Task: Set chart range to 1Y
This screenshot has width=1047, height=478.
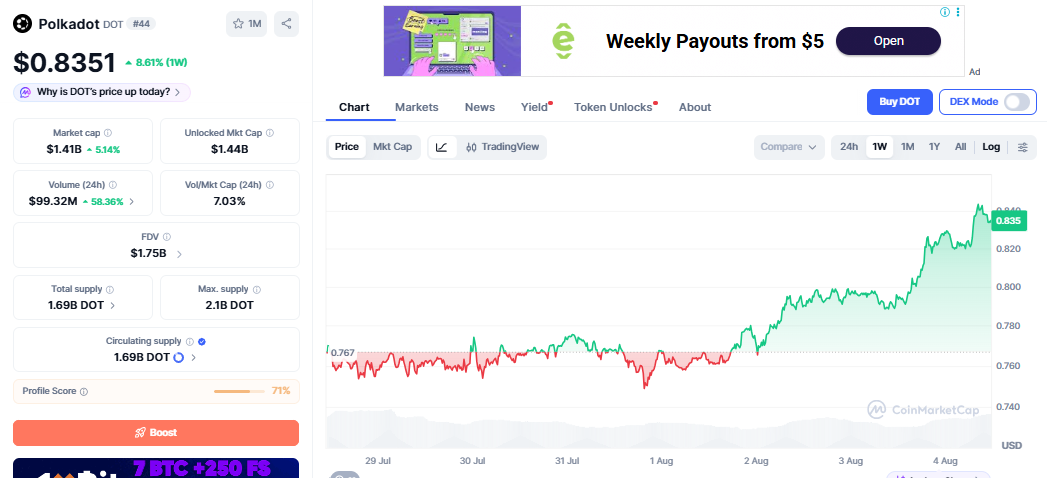Action: pos(934,147)
